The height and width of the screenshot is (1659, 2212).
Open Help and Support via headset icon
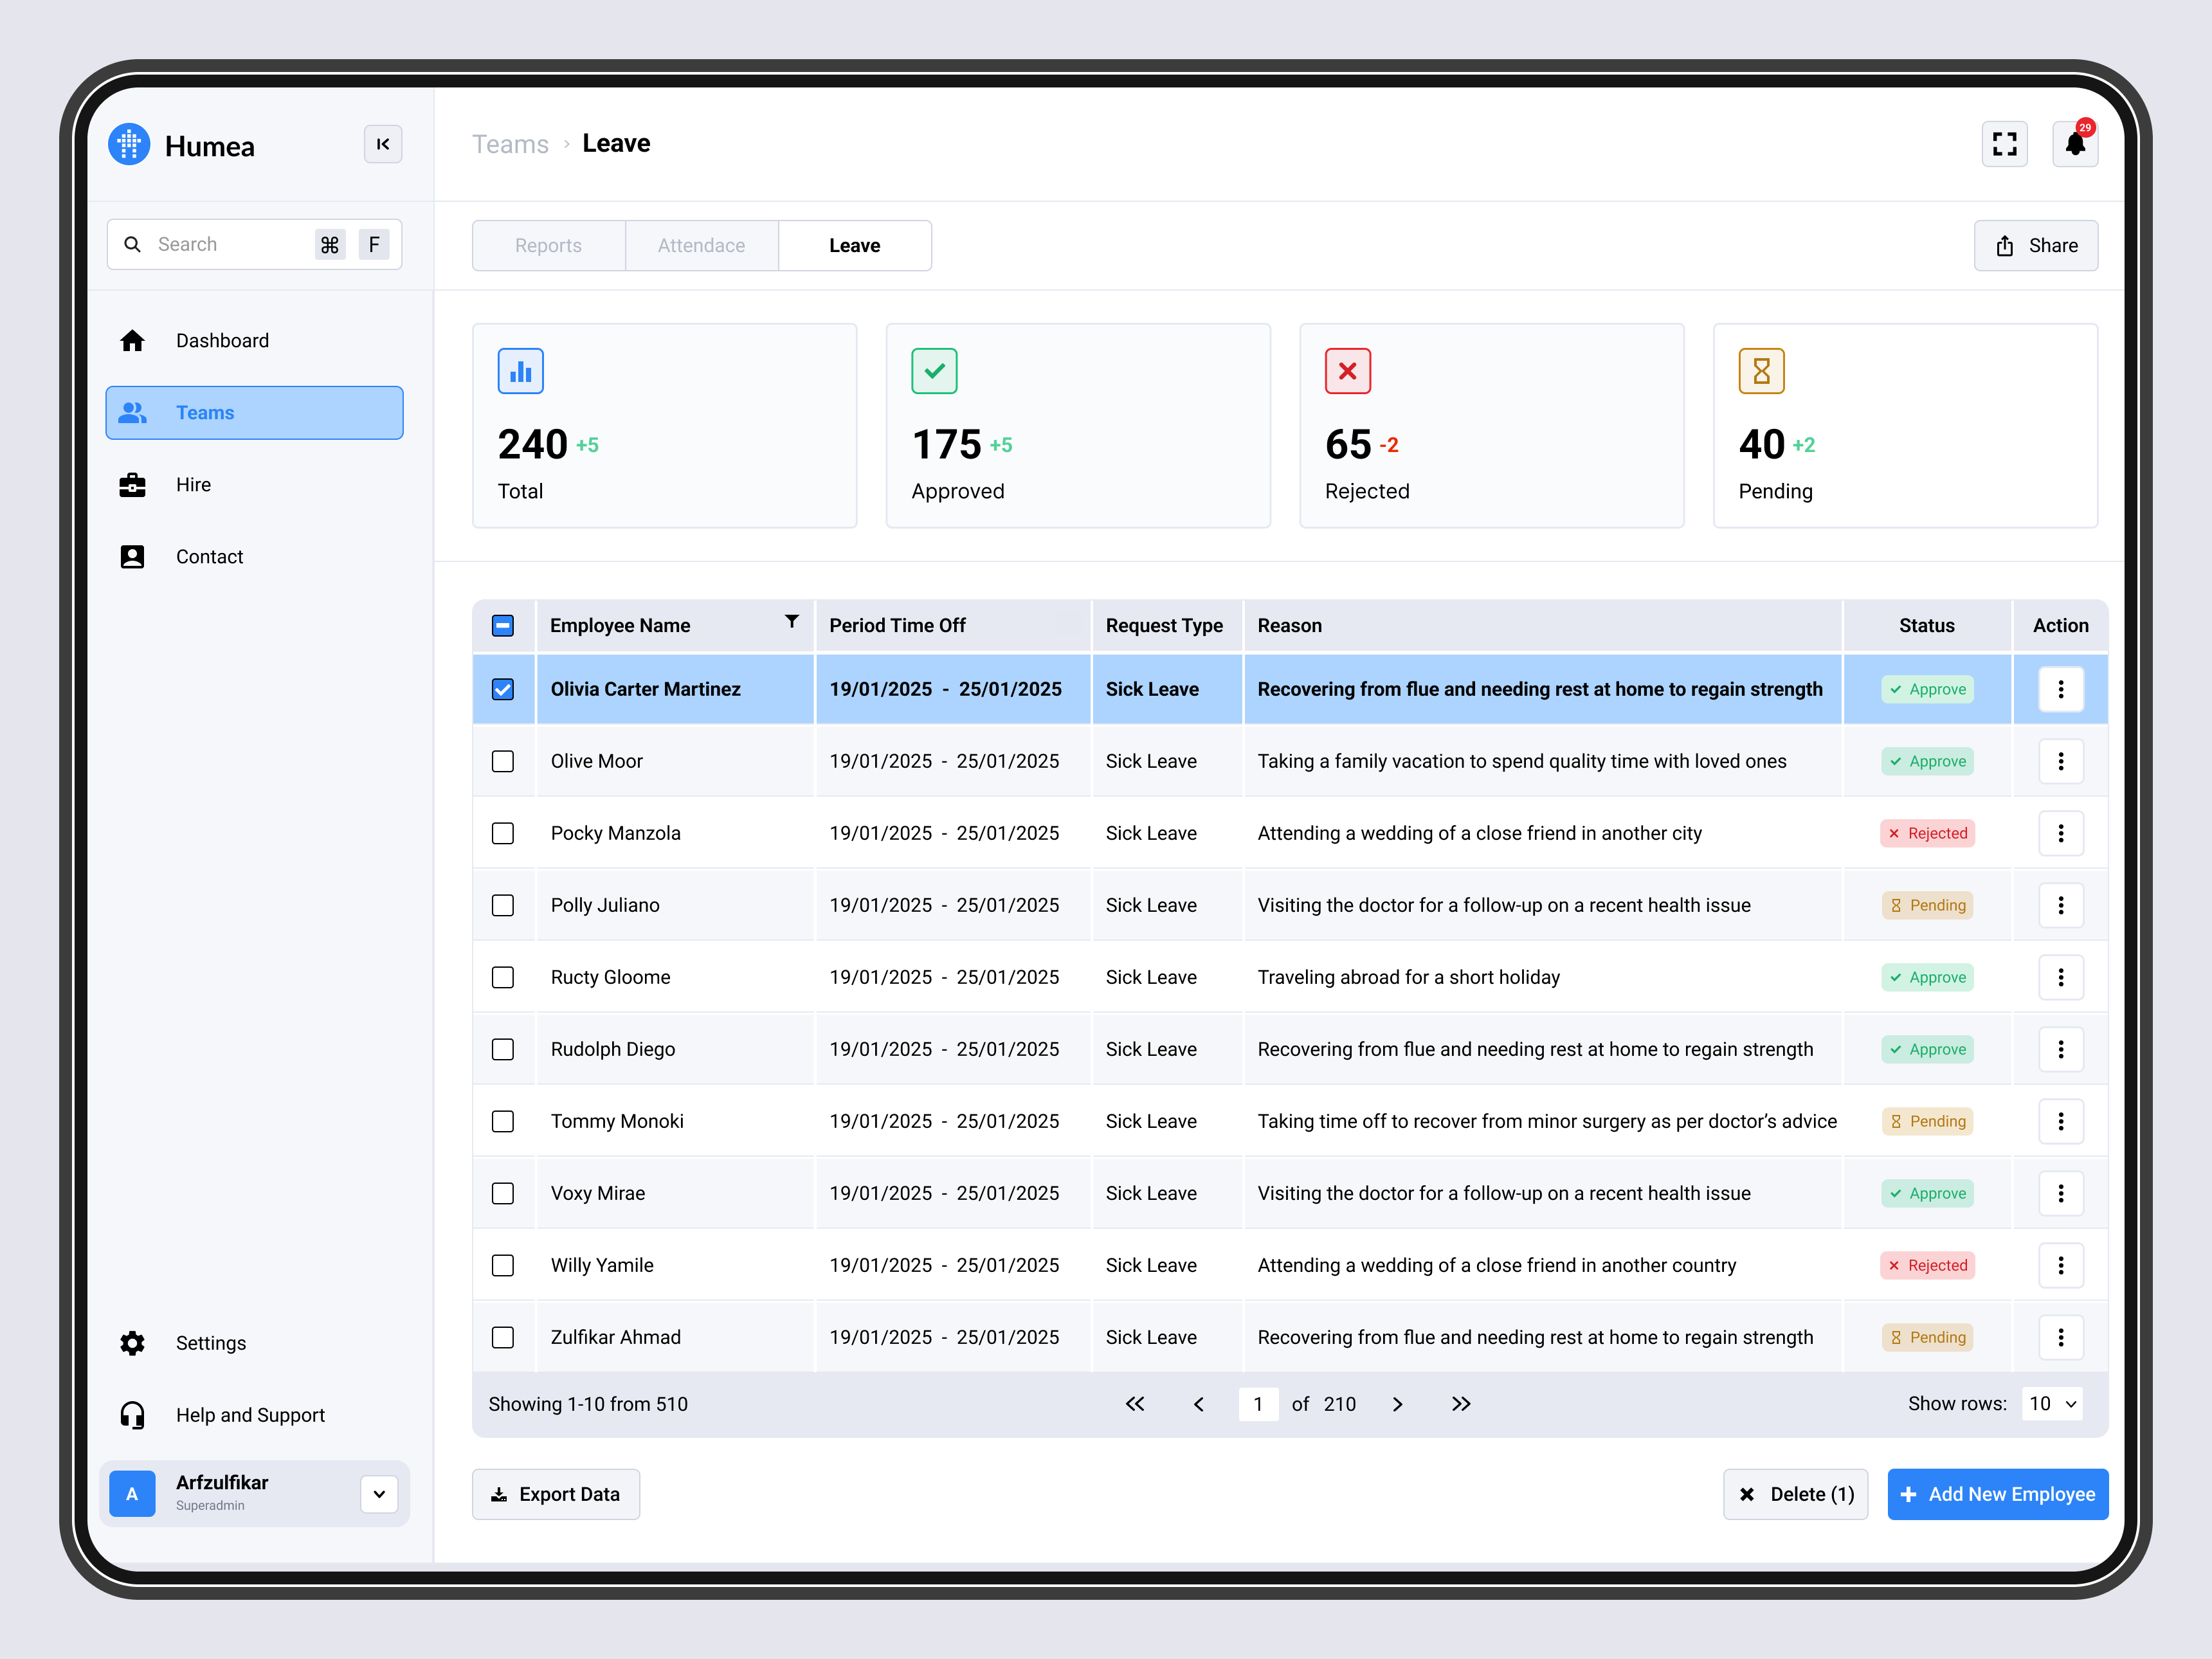pyautogui.click(x=132, y=1414)
